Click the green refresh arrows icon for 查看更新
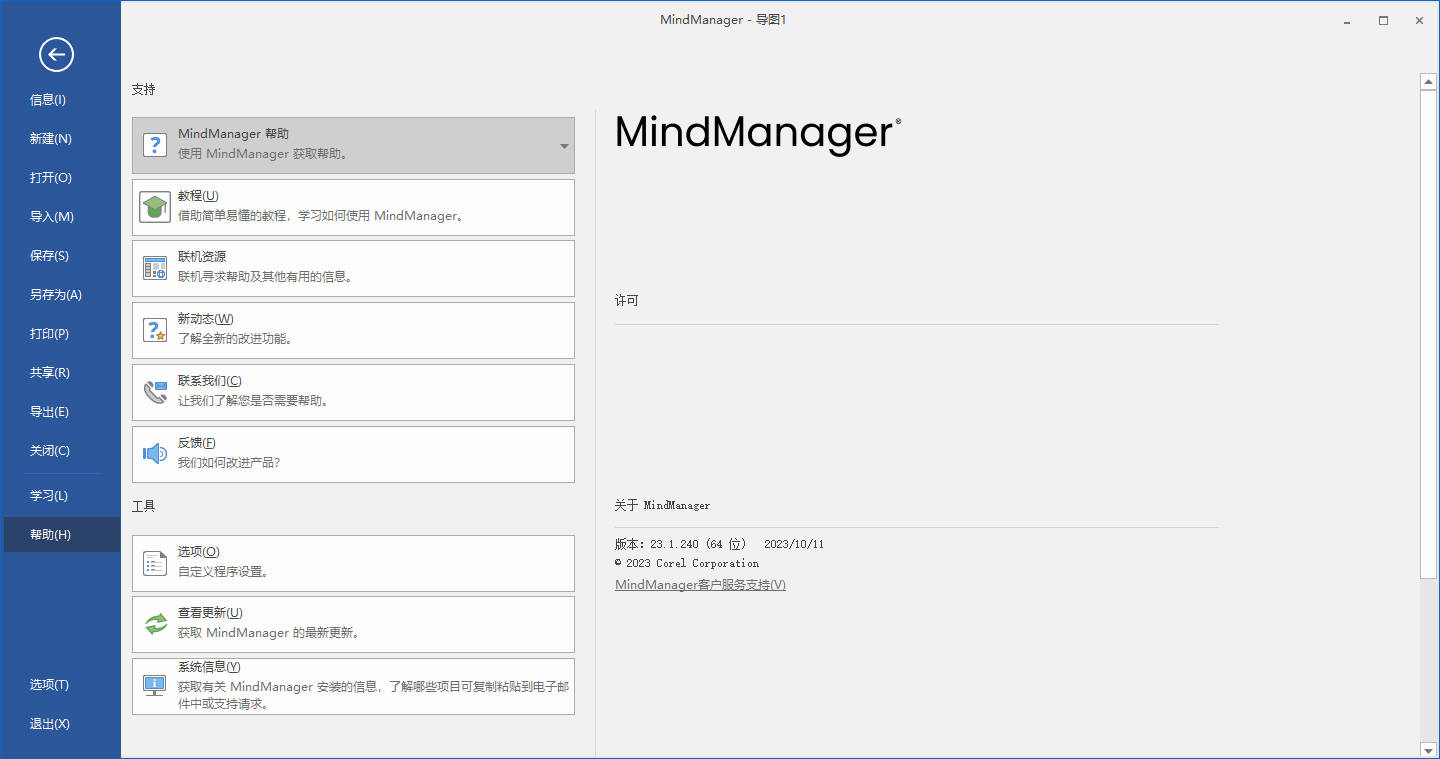 click(154, 624)
